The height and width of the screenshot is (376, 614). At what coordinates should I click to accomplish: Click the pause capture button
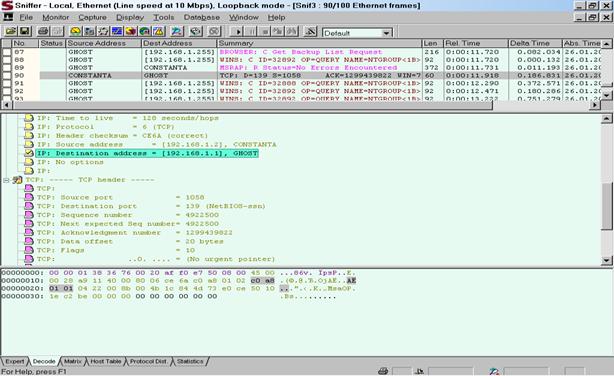click(251, 31)
